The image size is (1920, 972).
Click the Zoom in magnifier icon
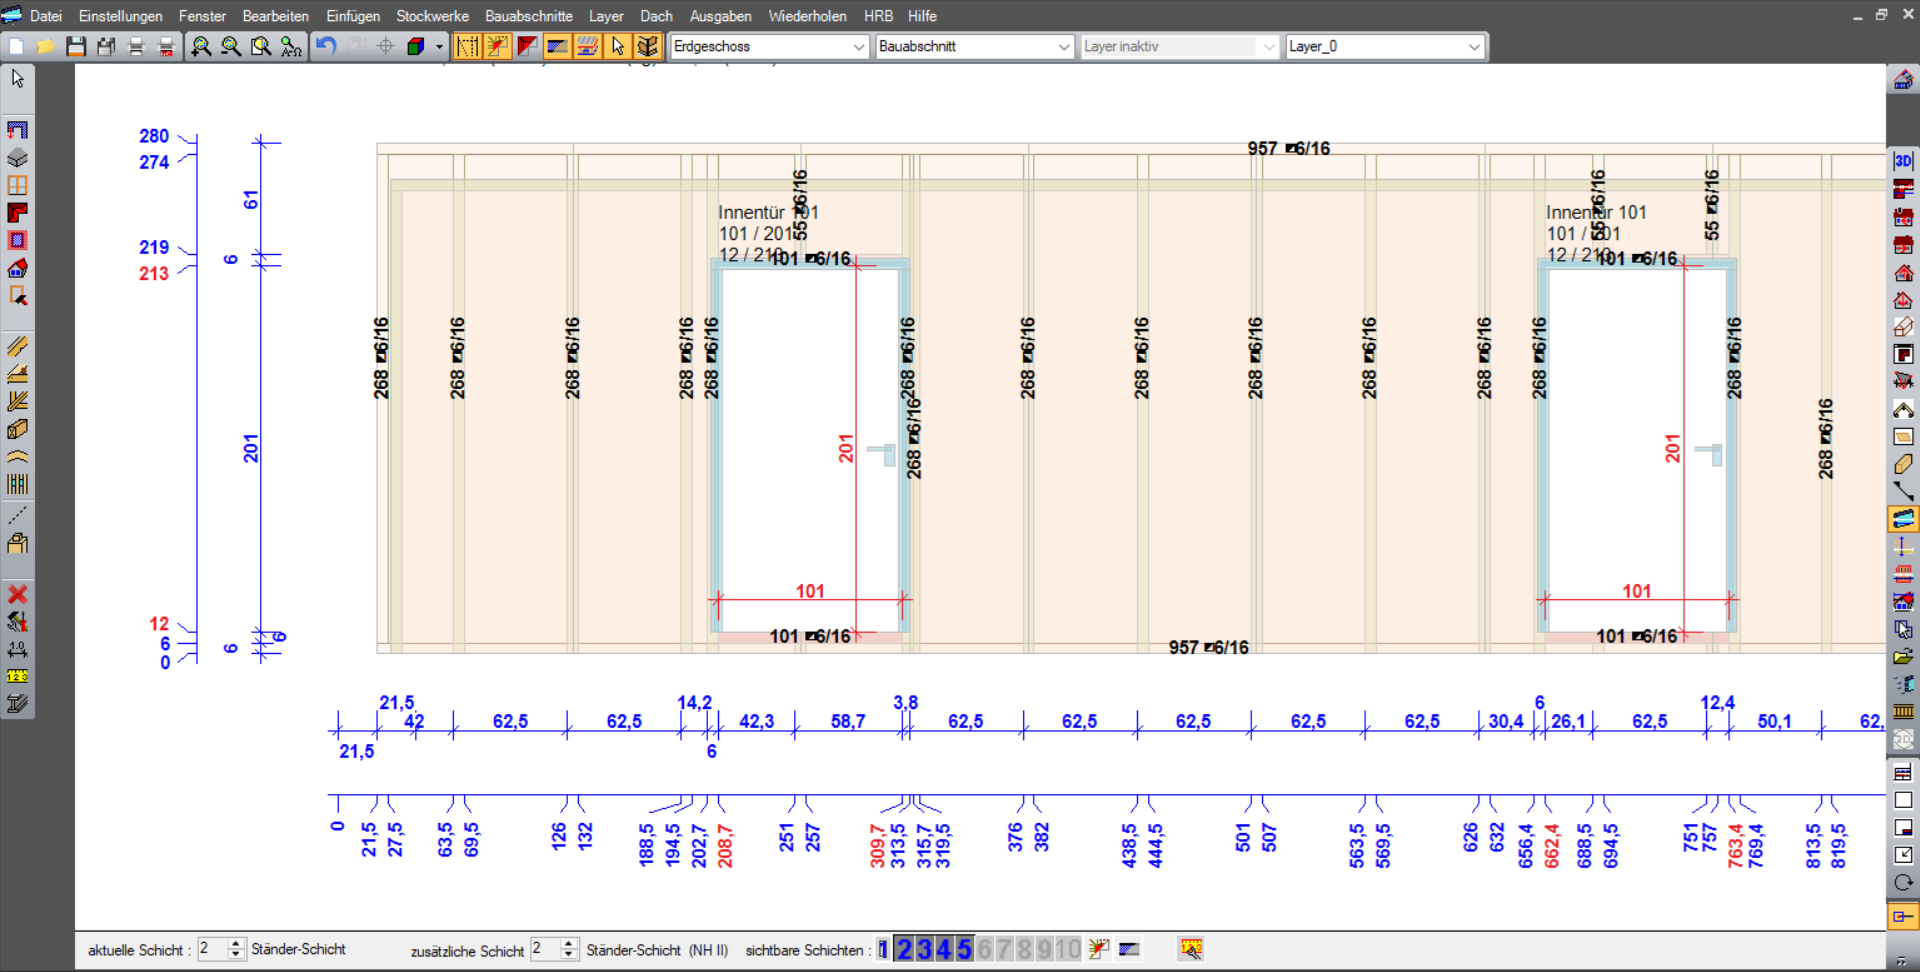[201, 46]
